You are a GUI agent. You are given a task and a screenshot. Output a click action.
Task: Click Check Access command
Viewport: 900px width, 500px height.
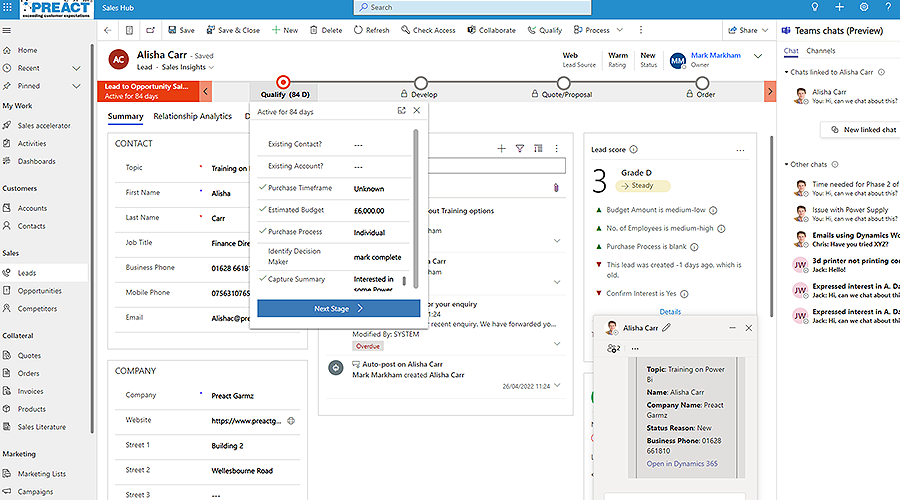pyautogui.click(x=428, y=30)
